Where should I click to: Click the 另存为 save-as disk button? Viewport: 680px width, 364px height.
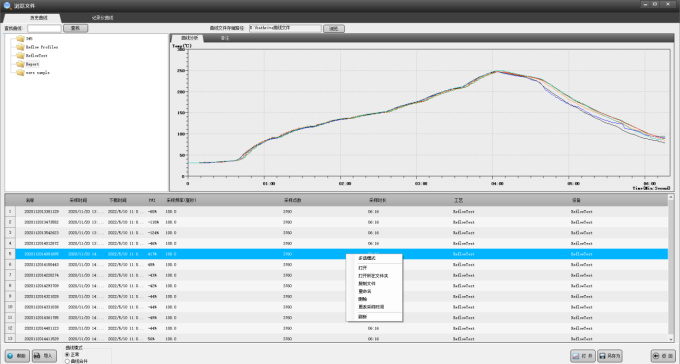pyautogui.click(x=610, y=356)
